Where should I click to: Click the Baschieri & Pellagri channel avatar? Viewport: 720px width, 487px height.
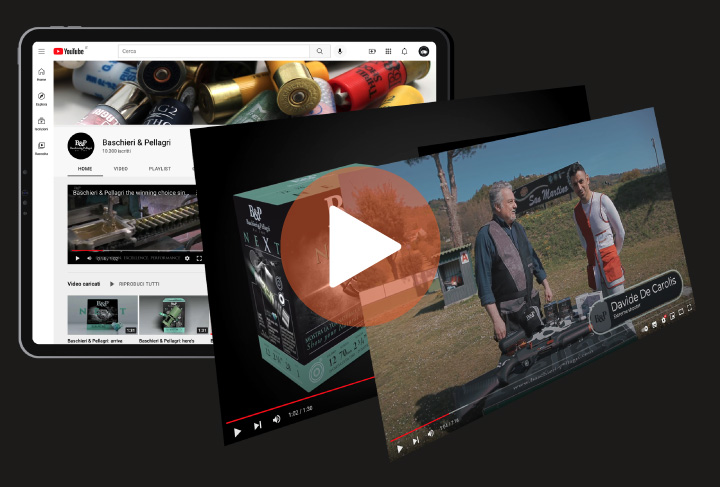81,146
